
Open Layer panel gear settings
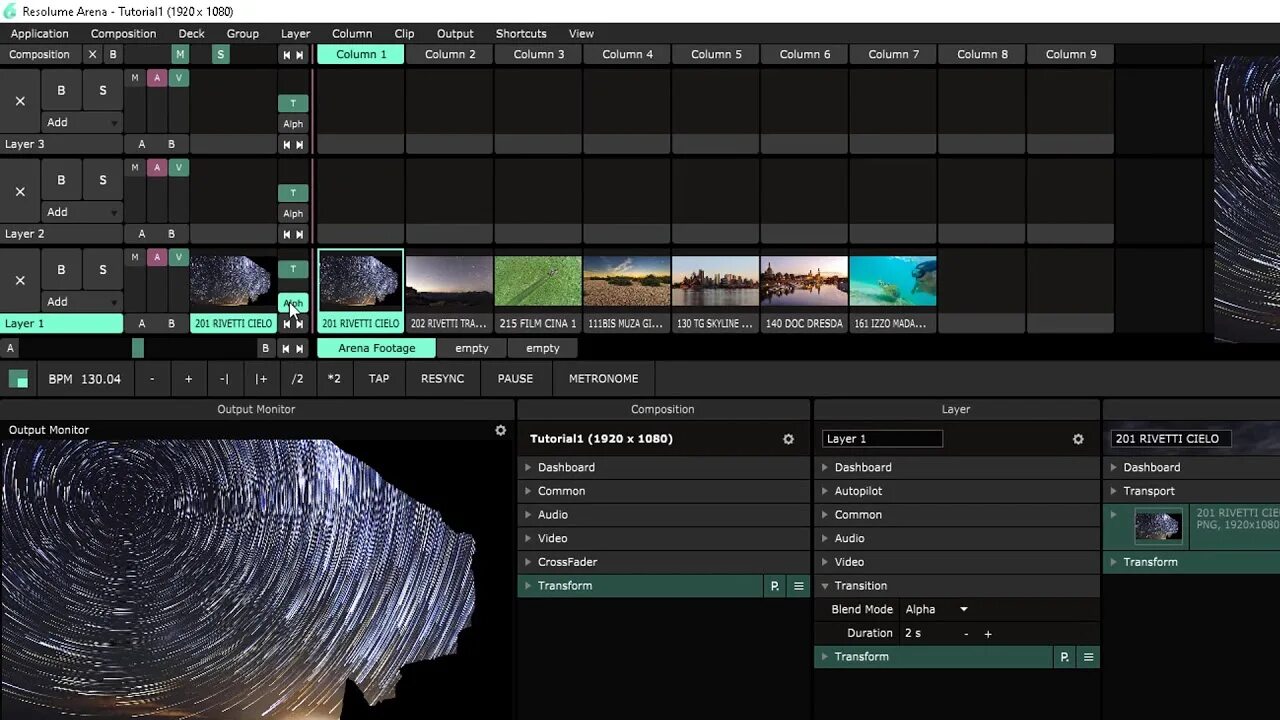click(x=1078, y=439)
